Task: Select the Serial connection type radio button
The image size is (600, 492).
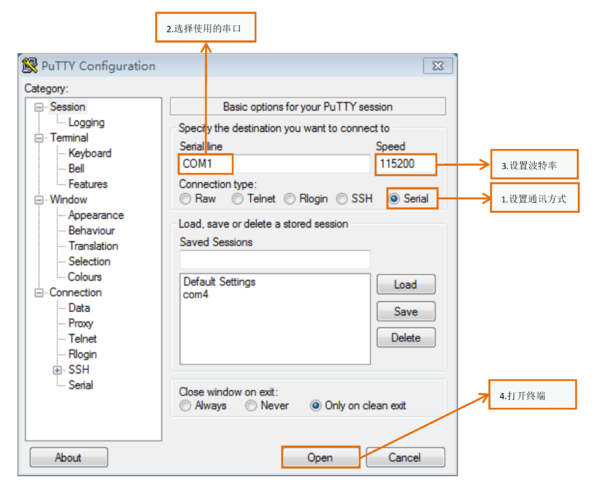Action: [394, 199]
